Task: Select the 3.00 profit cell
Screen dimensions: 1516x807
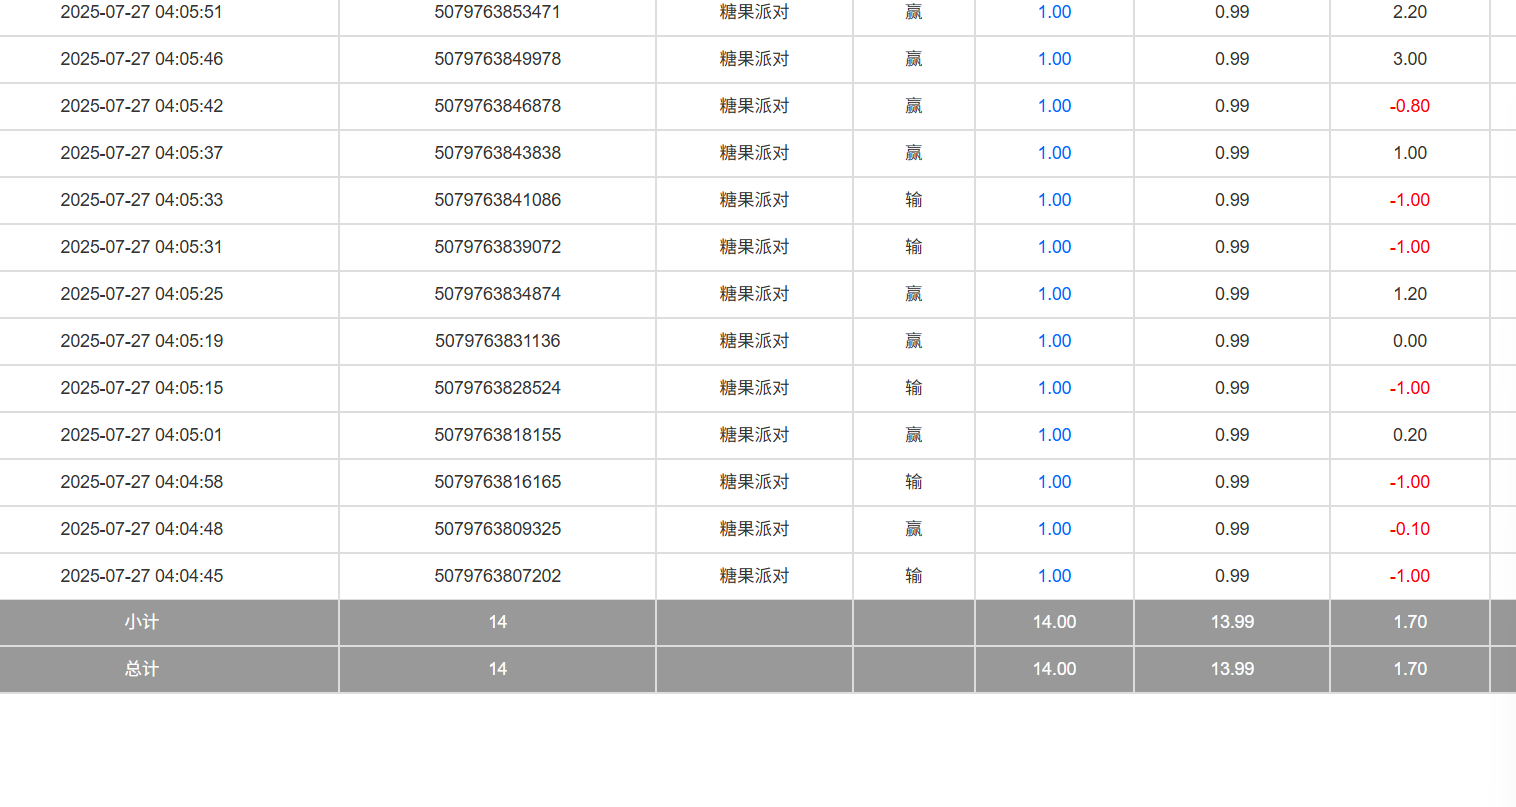Action: tap(1409, 59)
